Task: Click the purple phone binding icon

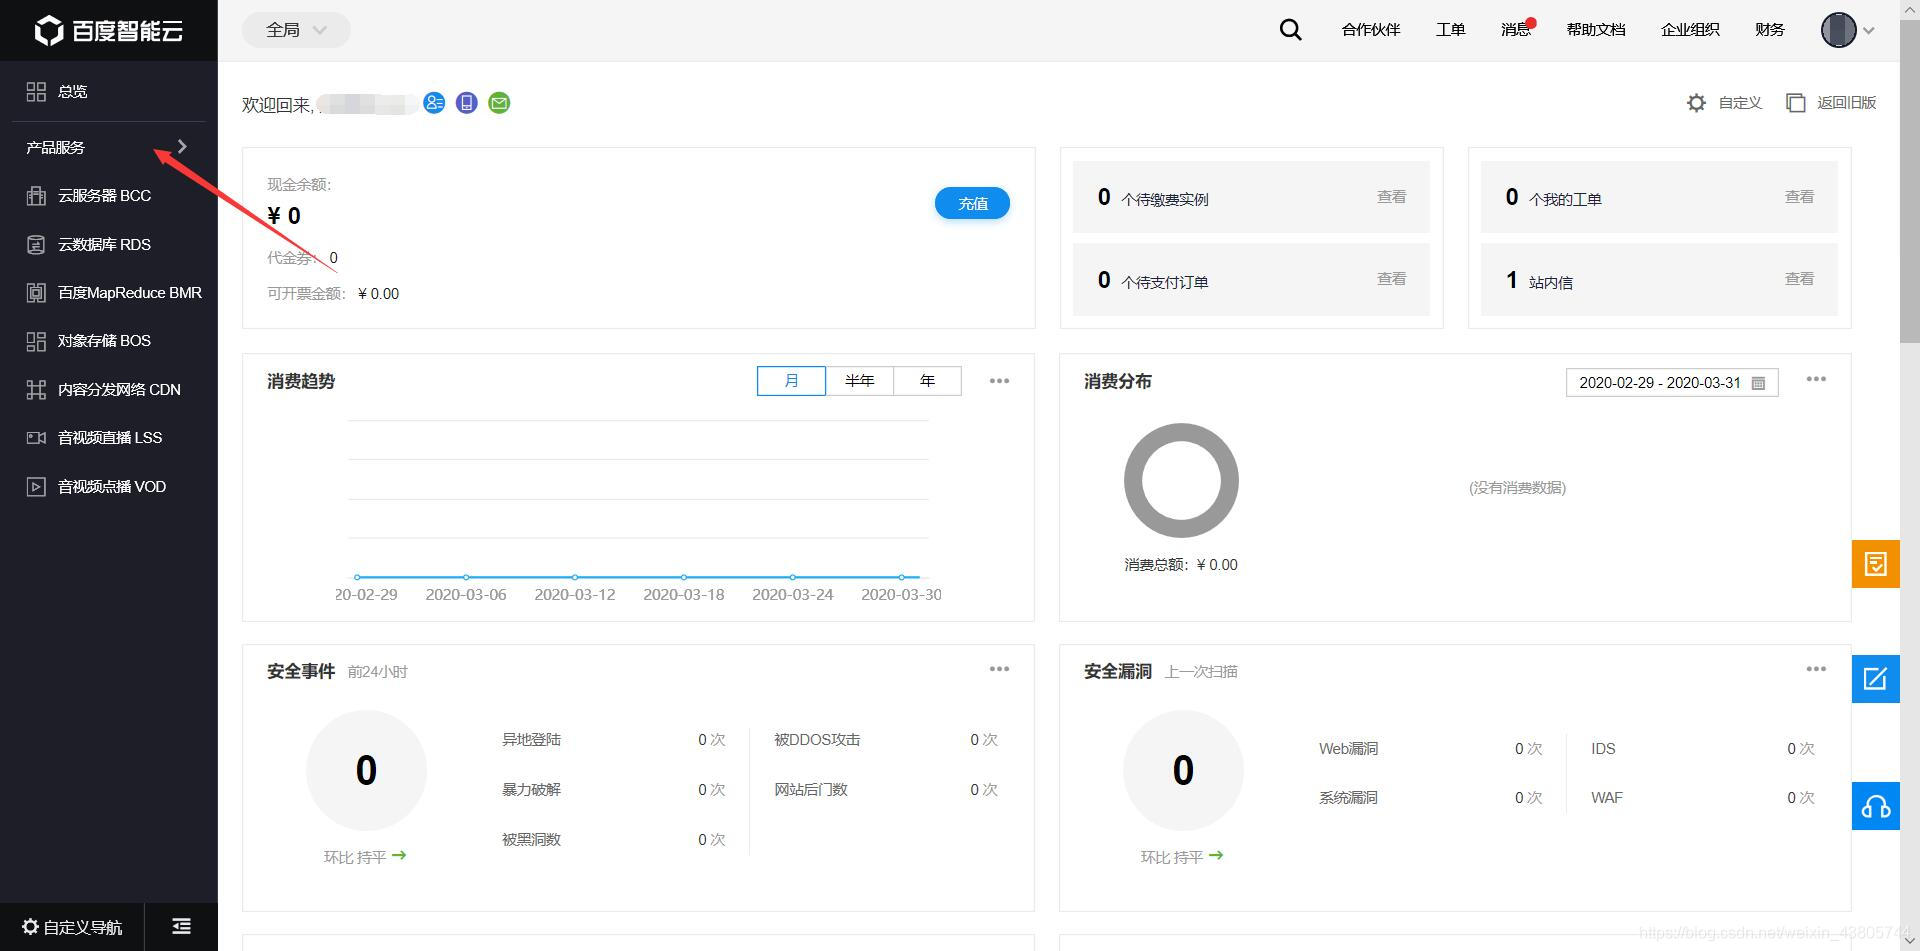Action: point(467,103)
